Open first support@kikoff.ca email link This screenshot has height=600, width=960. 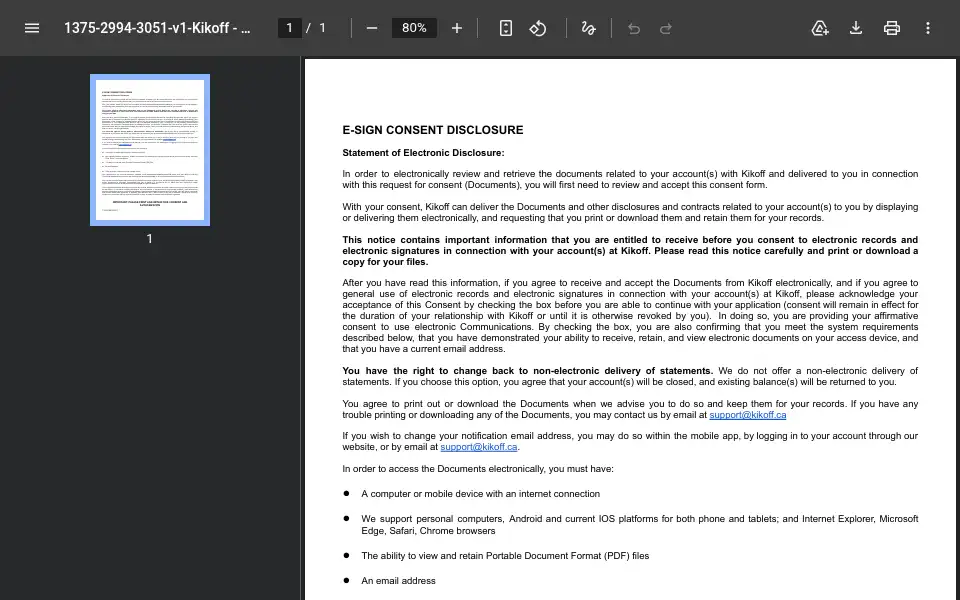748,414
